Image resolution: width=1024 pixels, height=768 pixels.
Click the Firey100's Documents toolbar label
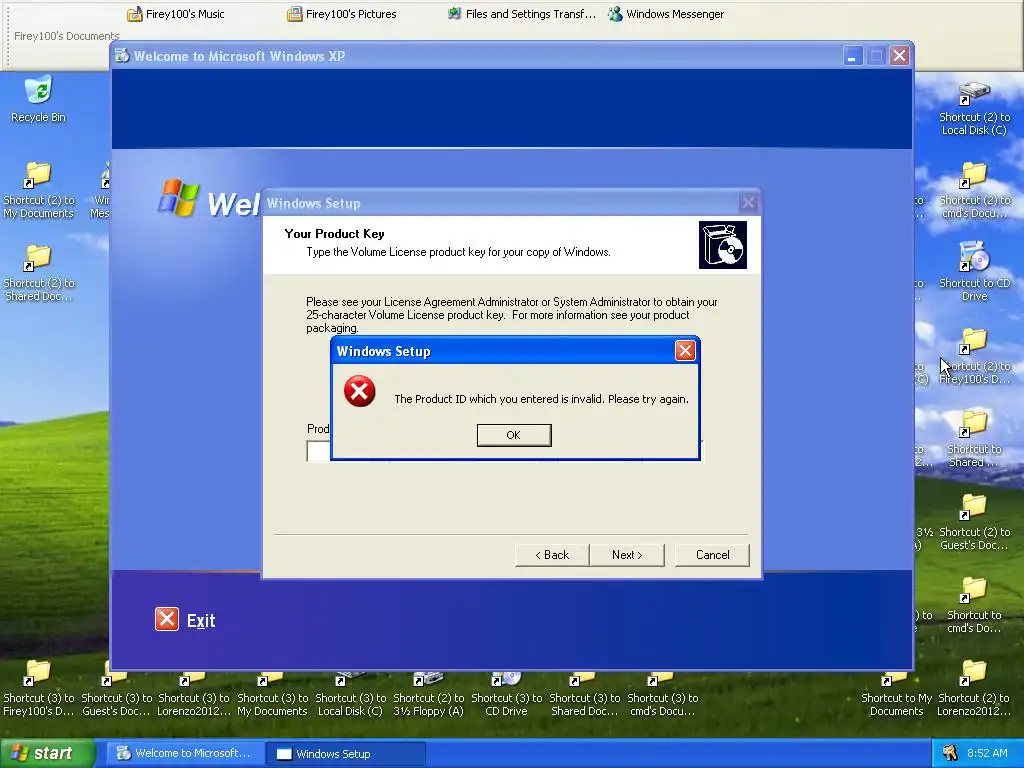click(x=67, y=36)
